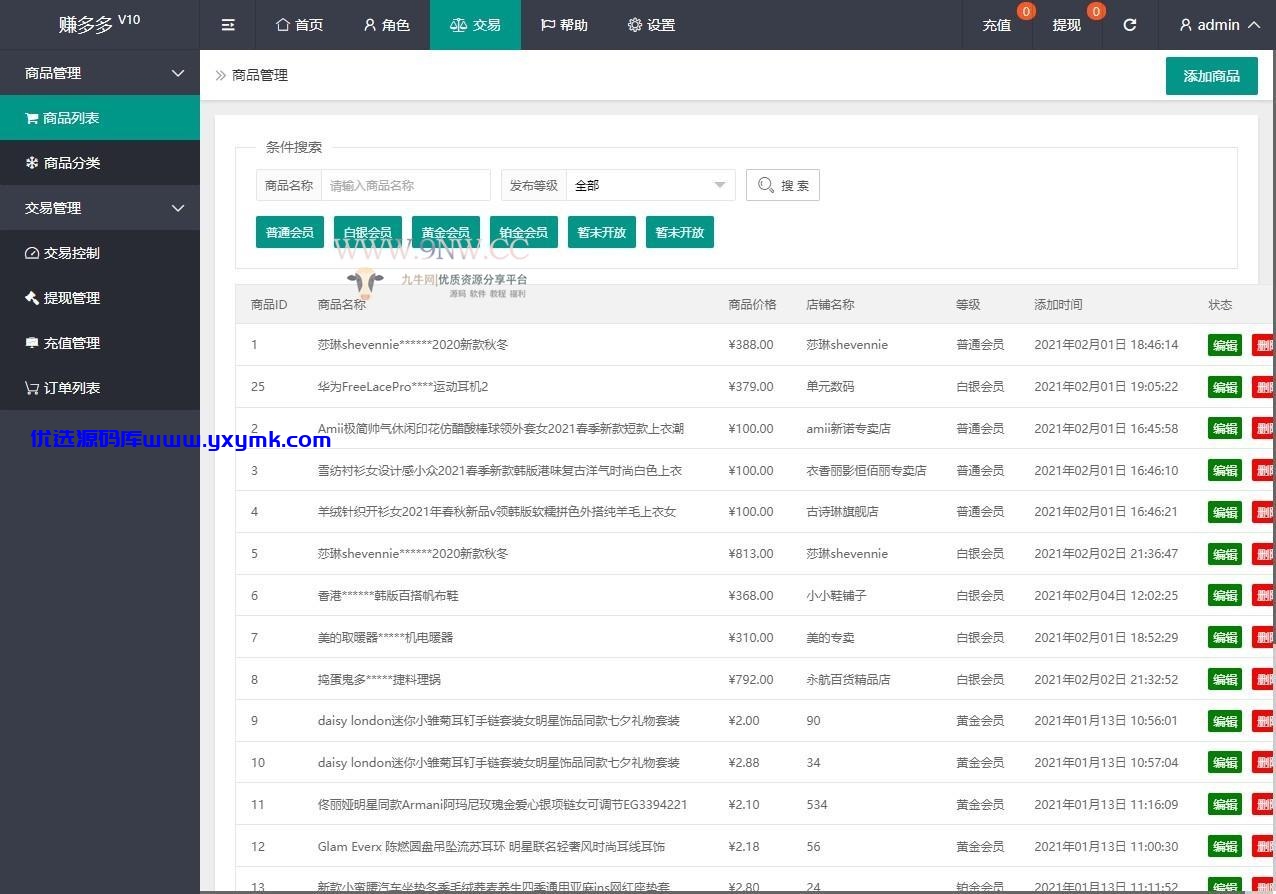Viewport: 1276px width, 894px height.
Task: Click the last 暂未开放 button
Action: pyautogui.click(x=680, y=232)
